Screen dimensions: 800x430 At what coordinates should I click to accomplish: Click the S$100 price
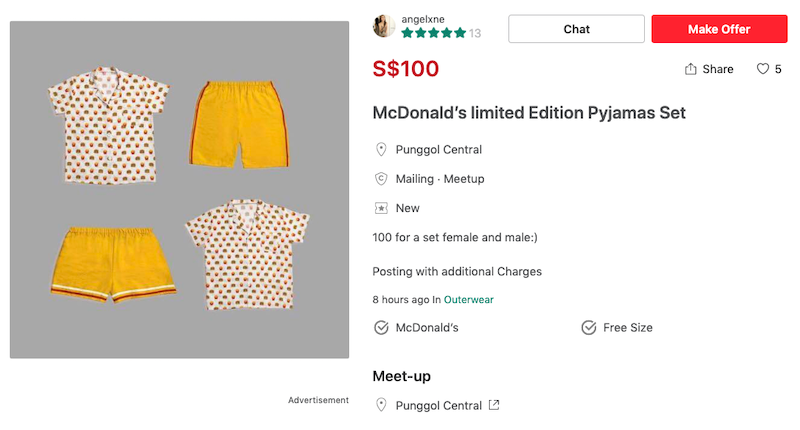(405, 69)
